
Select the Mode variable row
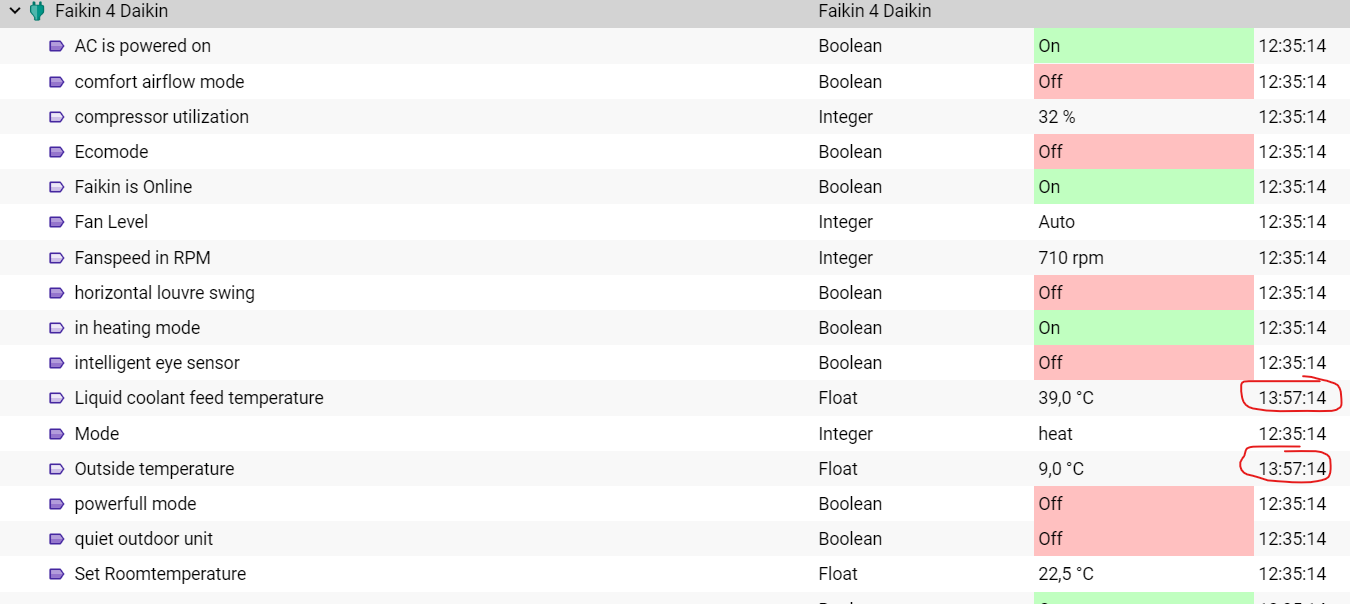[675, 434]
